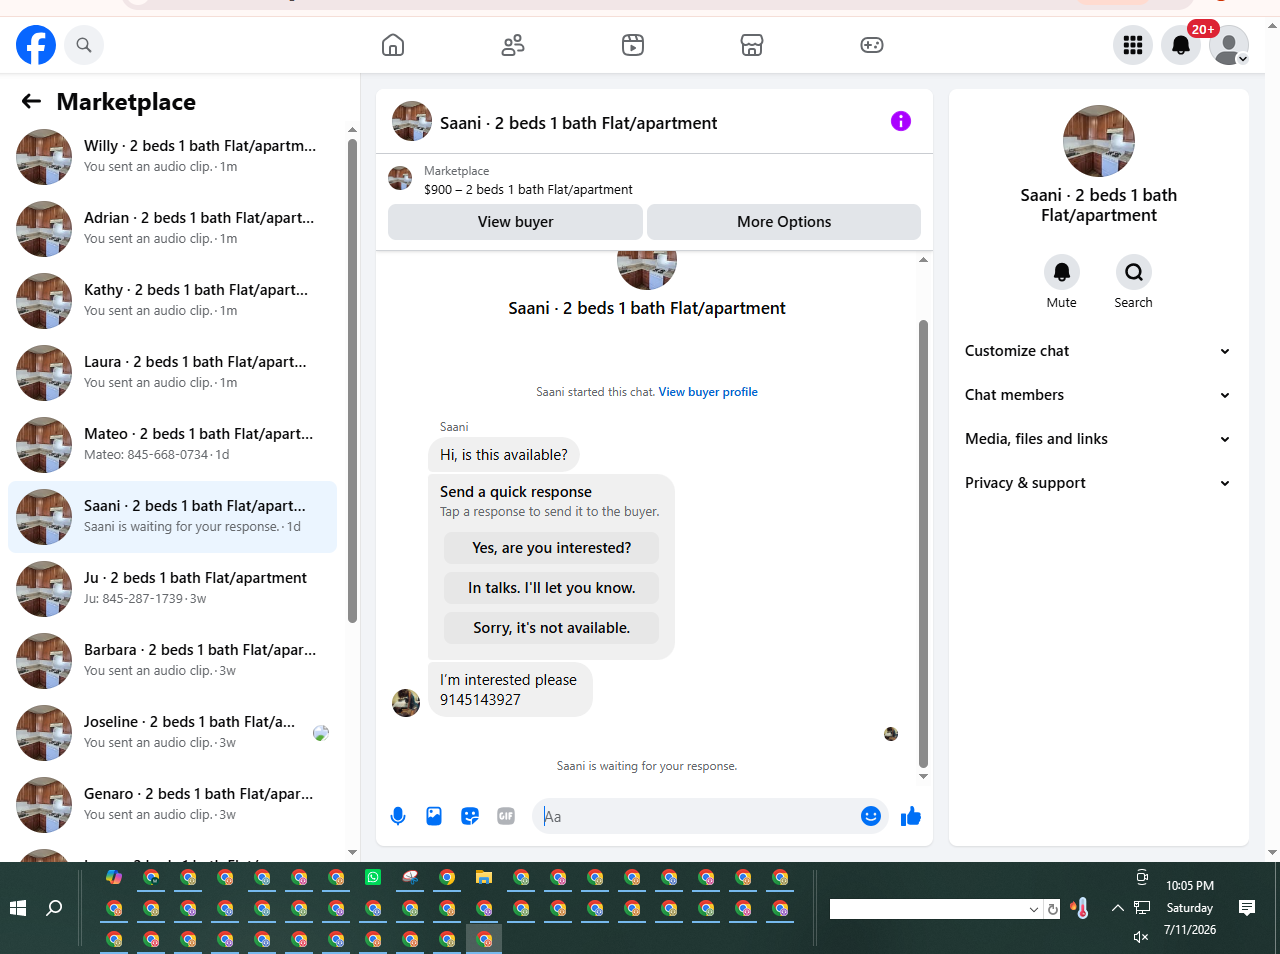Open Windows Start menu

(18, 908)
